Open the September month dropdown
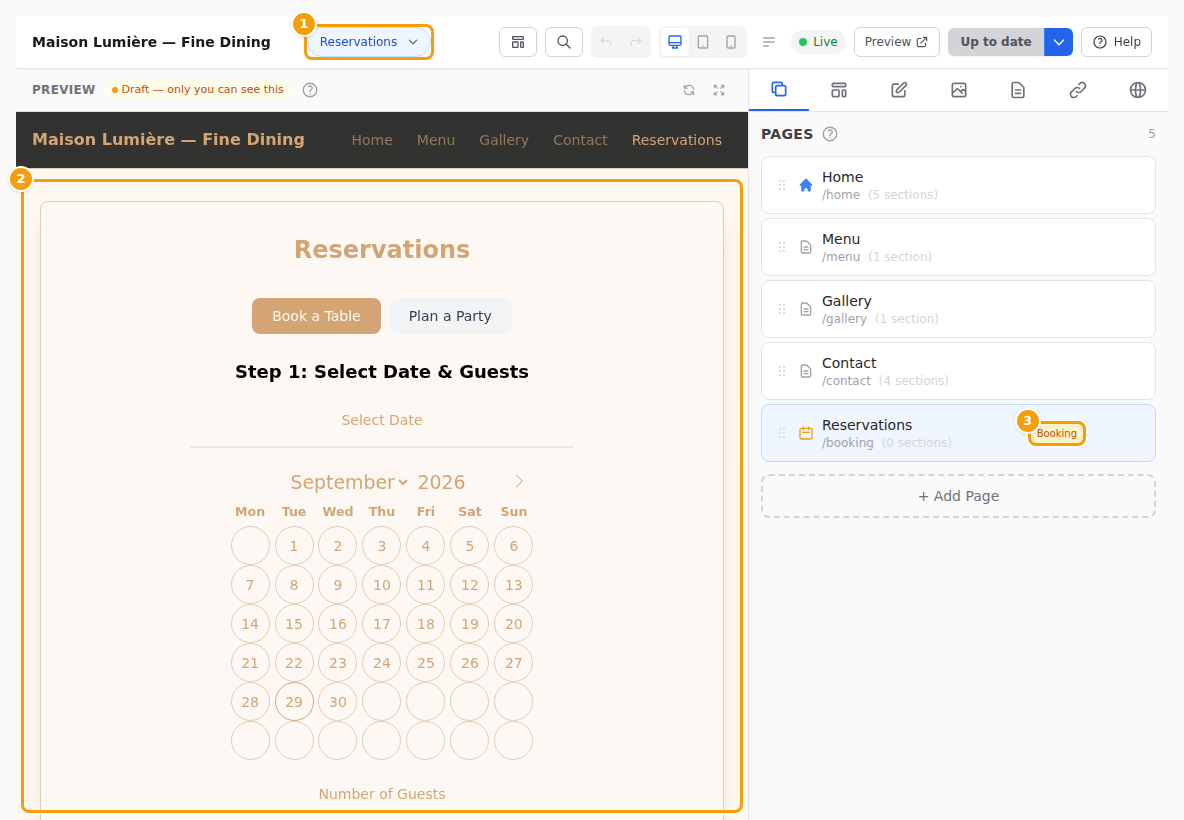This screenshot has width=1184, height=820. [x=349, y=482]
